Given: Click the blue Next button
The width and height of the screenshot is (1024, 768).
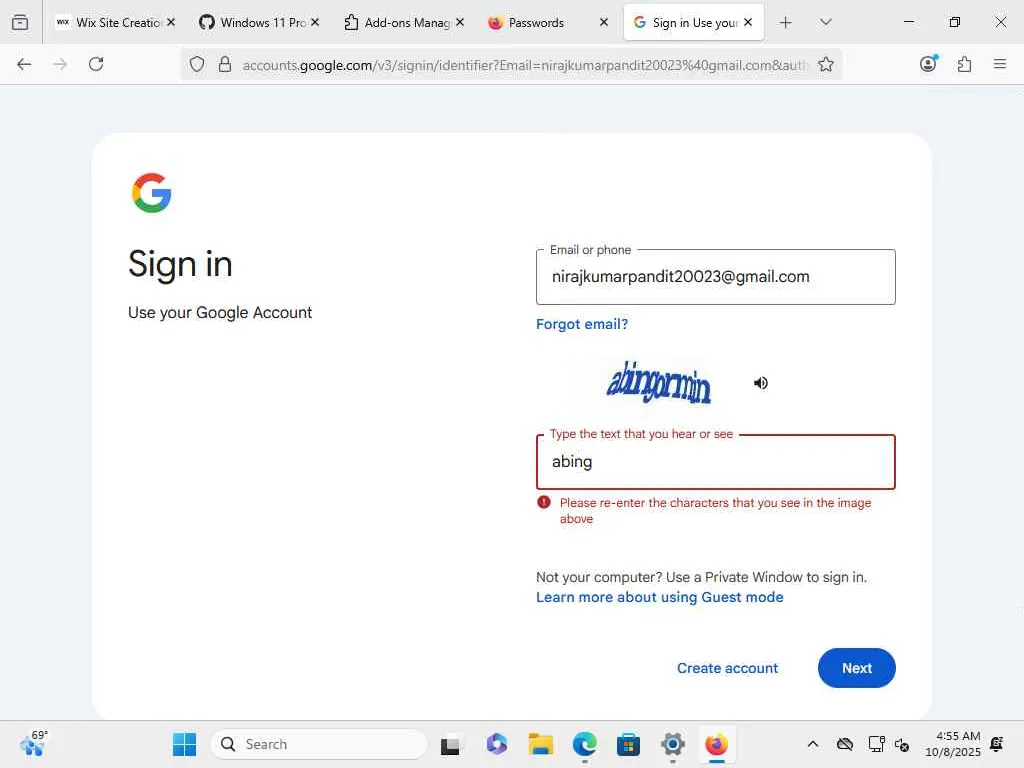Looking at the screenshot, I should pos(856,667).
